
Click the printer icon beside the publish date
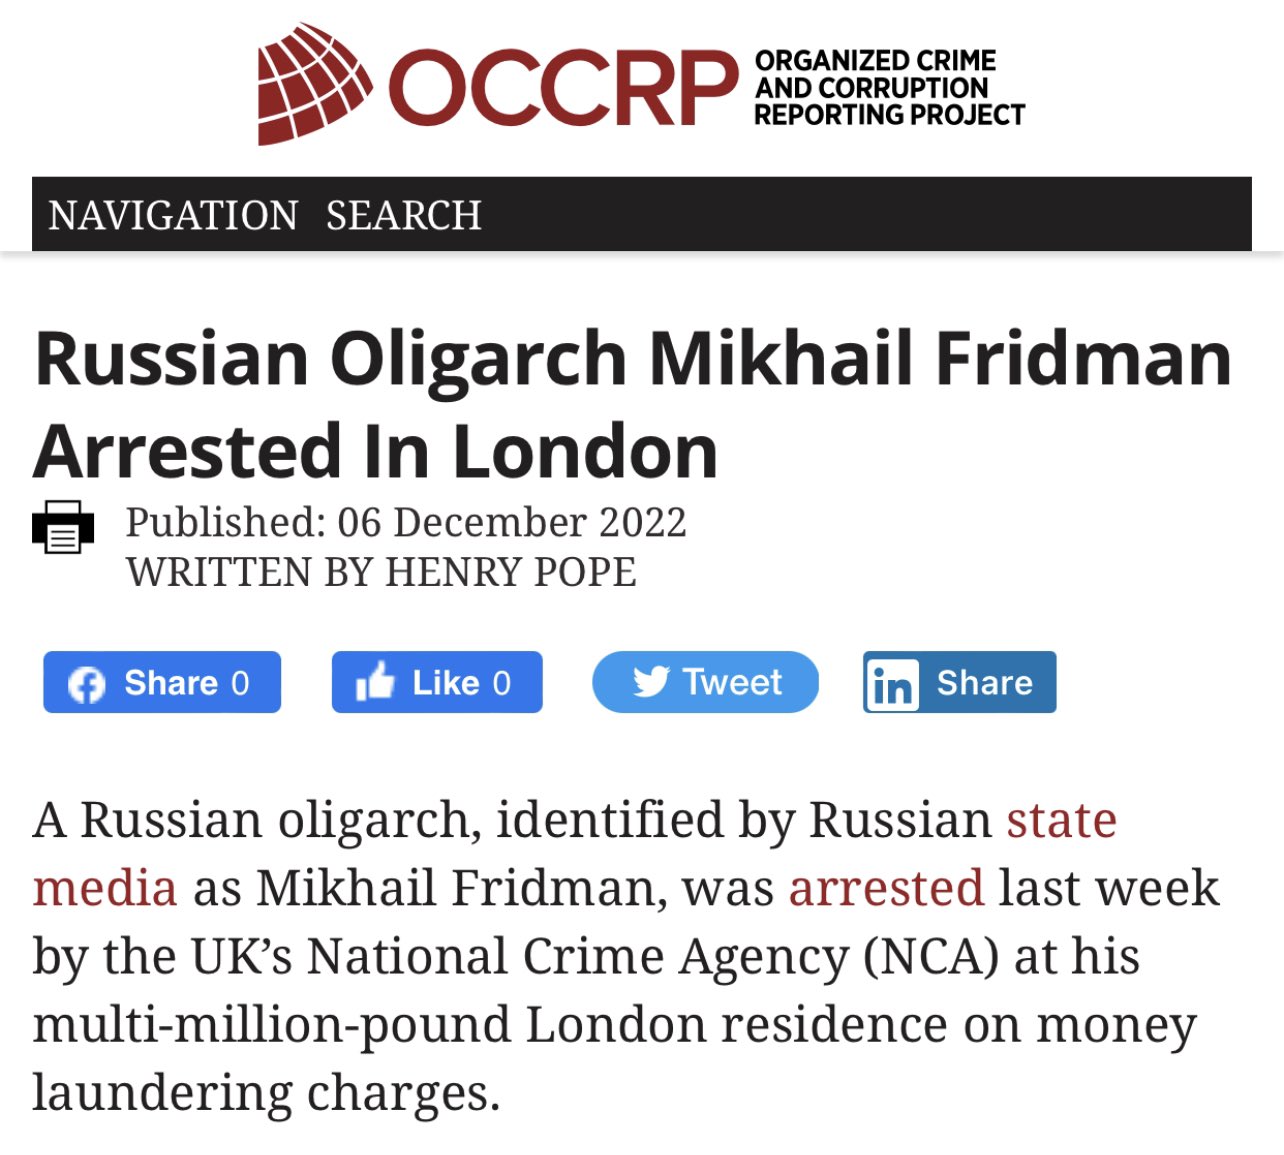[x=63, y=527]
